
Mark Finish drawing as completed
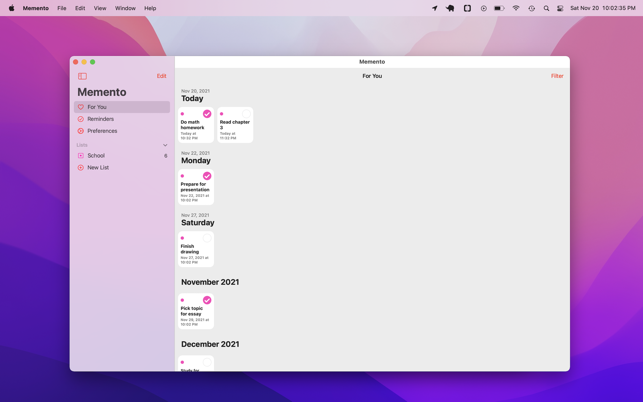coord(207,238)
